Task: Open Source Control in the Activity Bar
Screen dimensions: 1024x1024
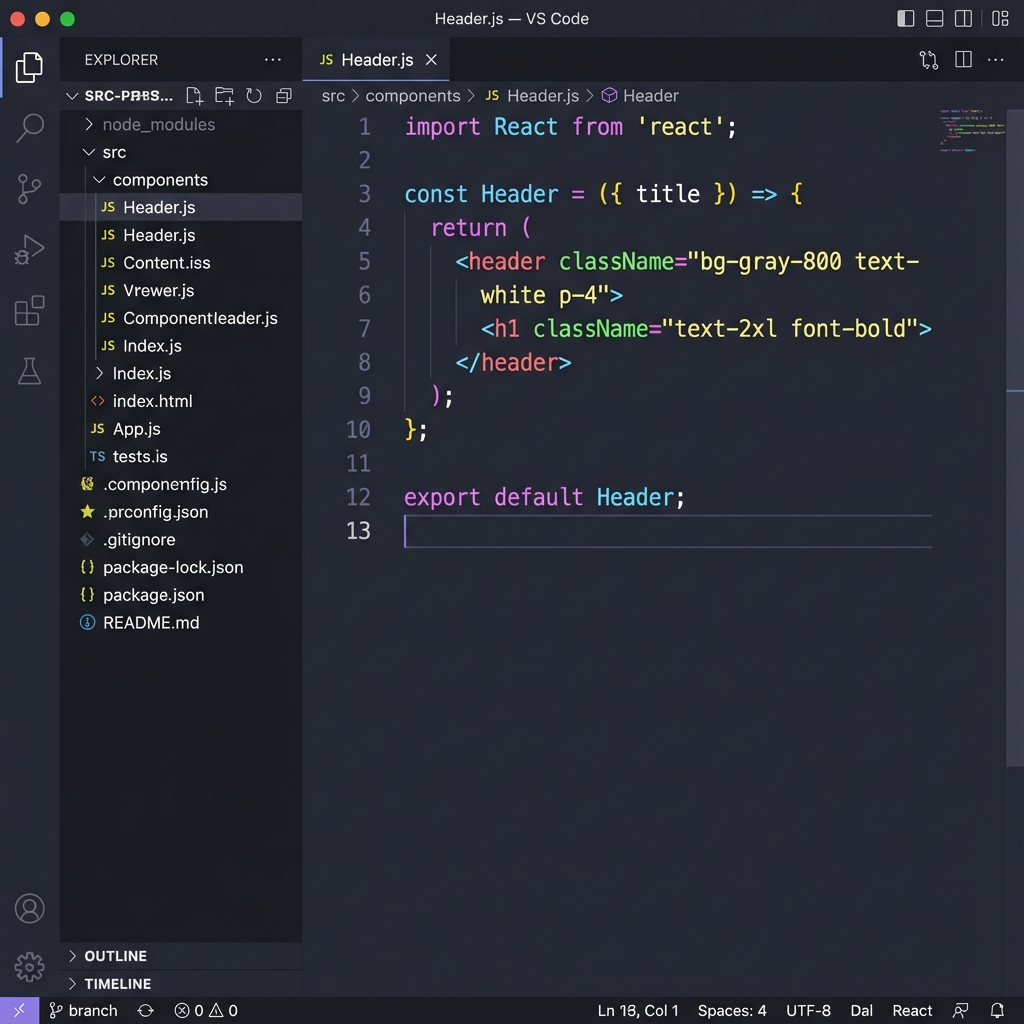Action: pyautogui.click(x=29, y=189)
